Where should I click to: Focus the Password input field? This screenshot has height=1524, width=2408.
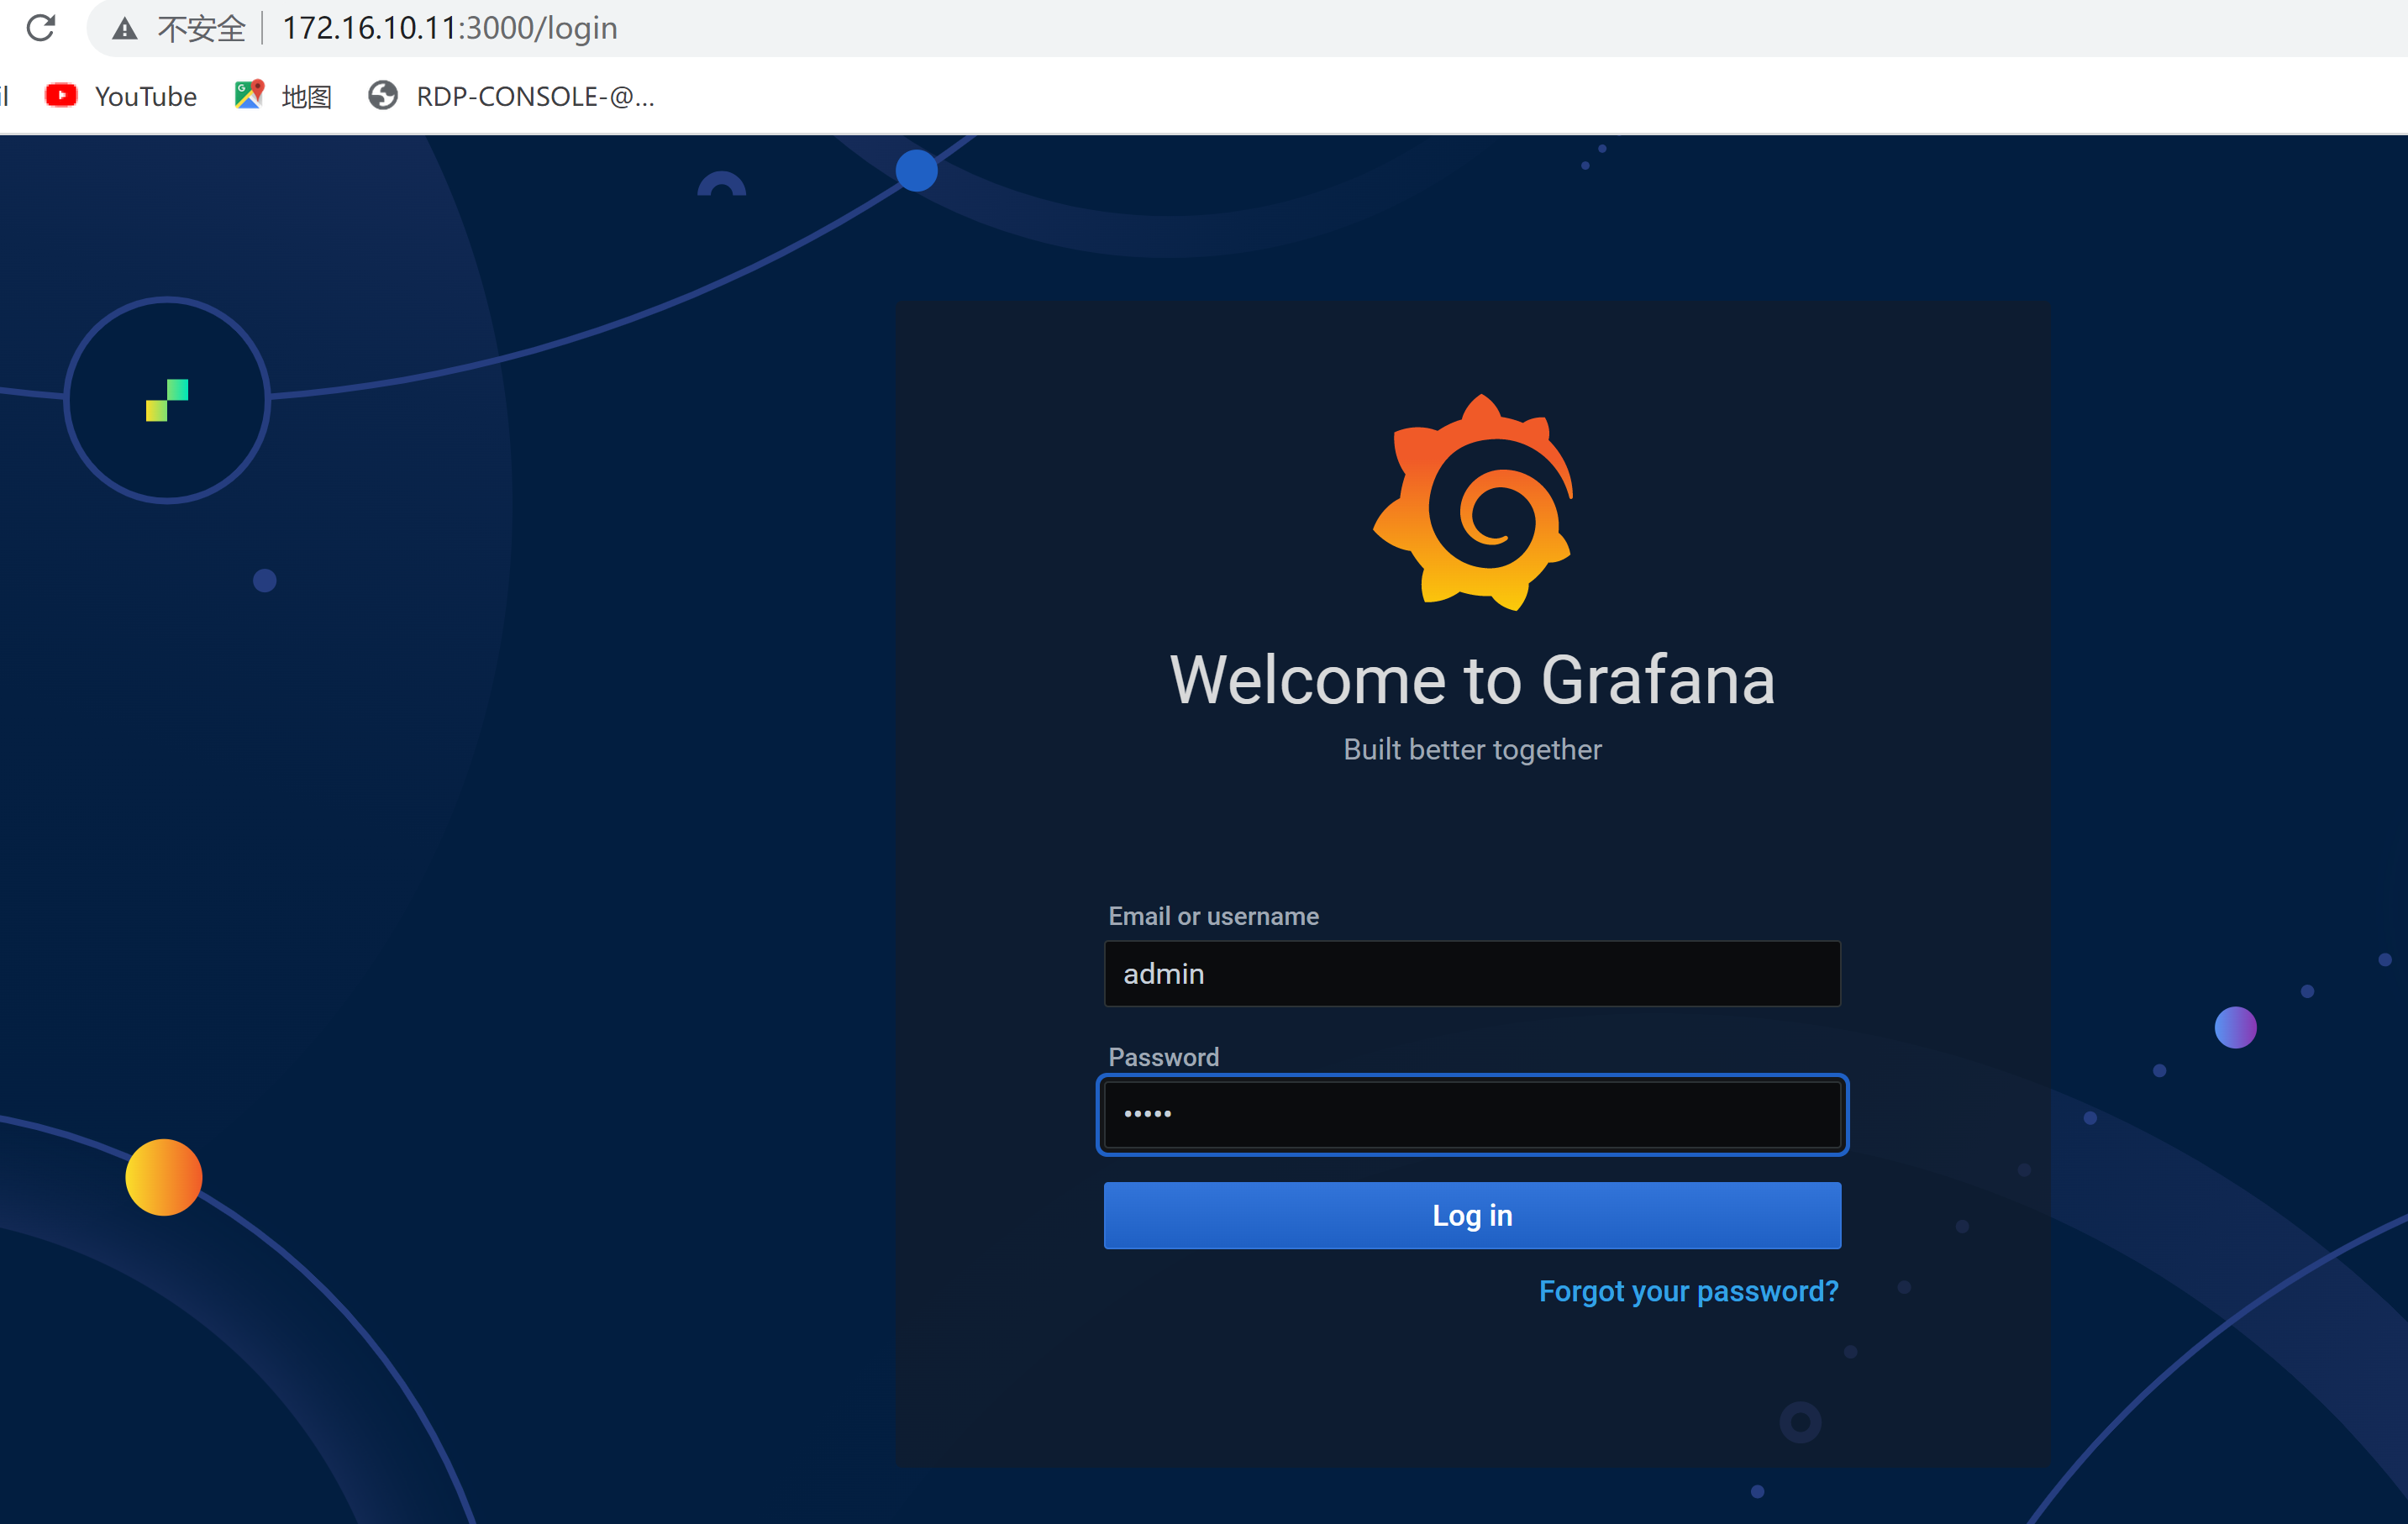tap(1472, 1114)
